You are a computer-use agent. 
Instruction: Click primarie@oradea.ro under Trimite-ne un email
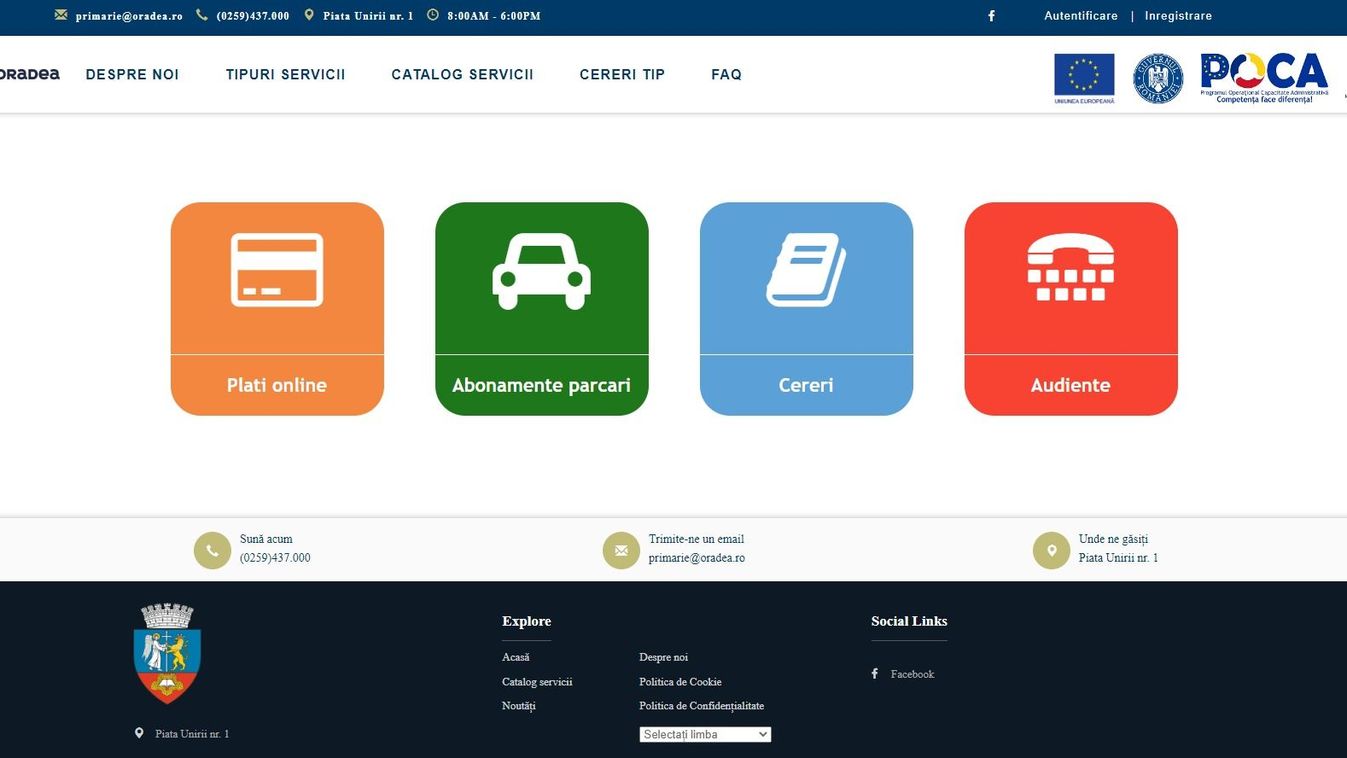pos(696,558)
